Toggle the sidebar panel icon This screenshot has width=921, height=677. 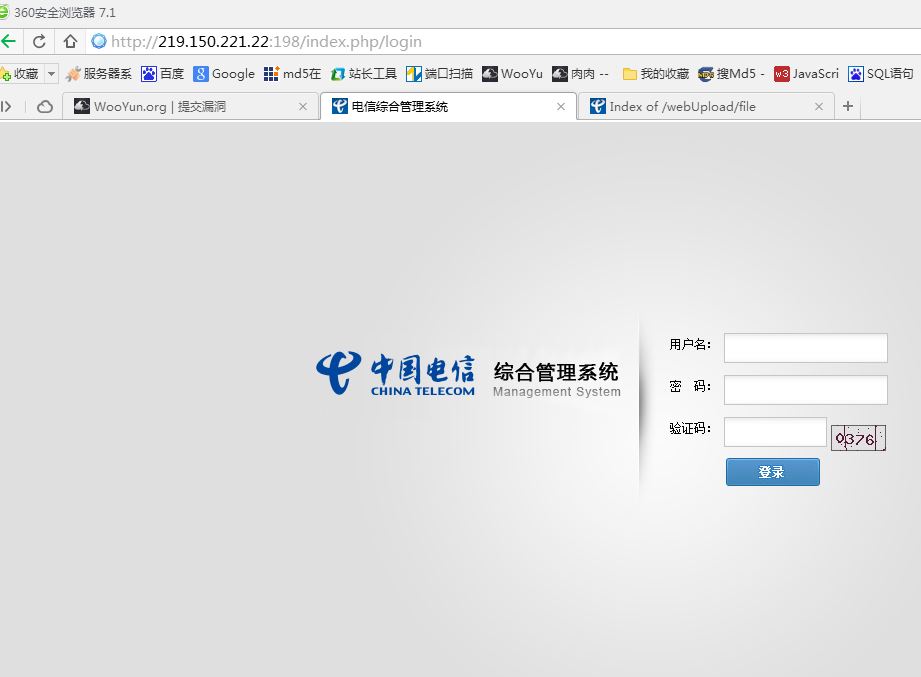point(6,107)
